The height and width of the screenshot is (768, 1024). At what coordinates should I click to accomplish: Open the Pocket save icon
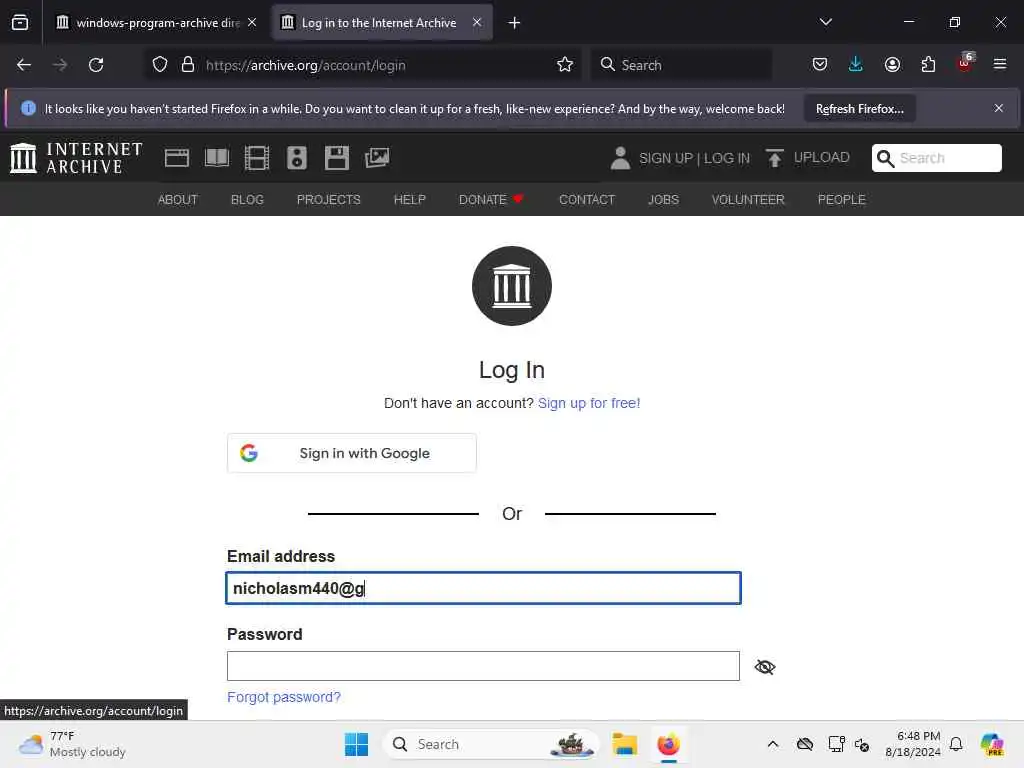(820, 65)
